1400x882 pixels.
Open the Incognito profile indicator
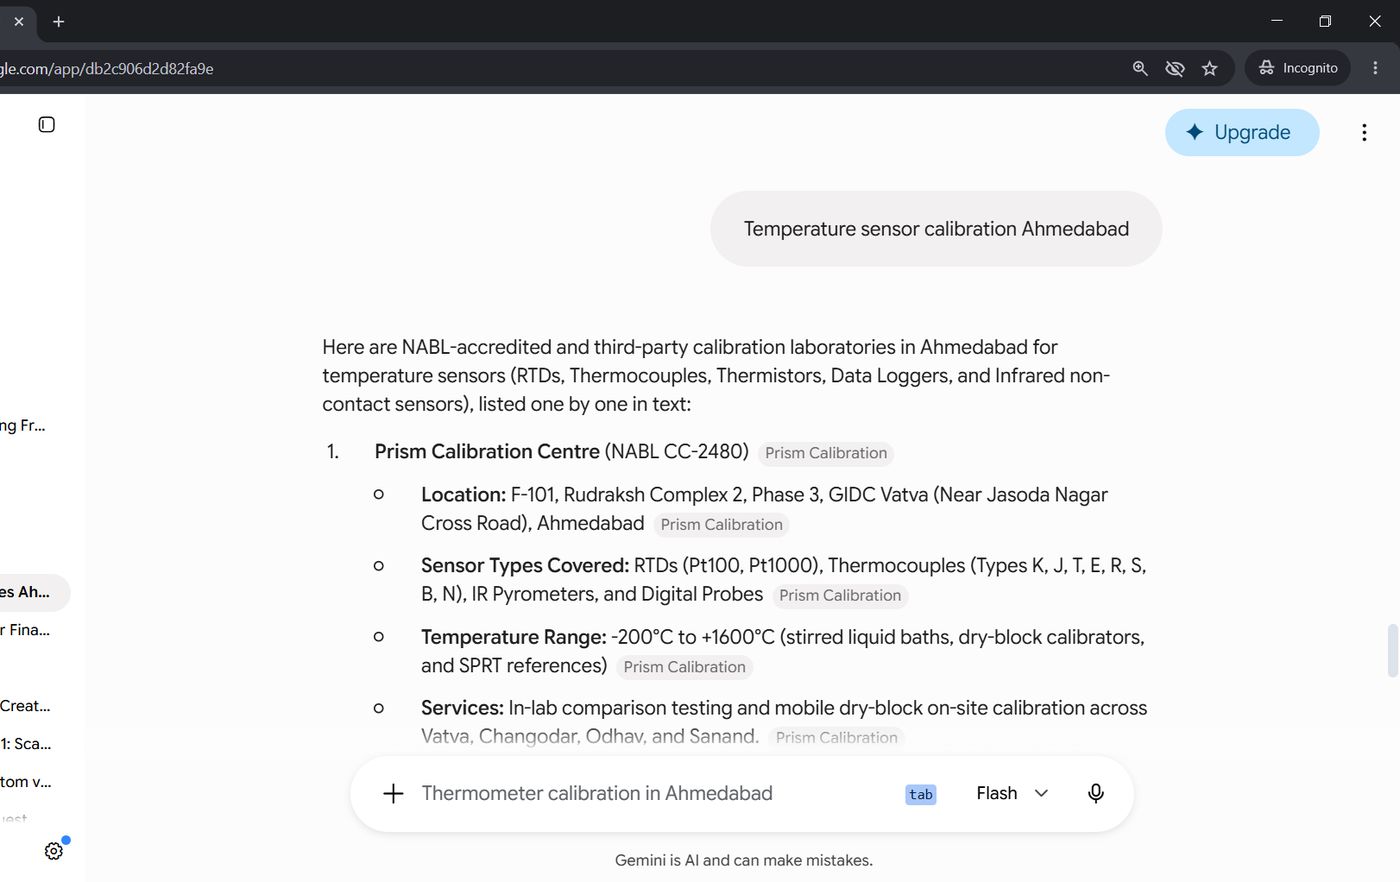tap(1298, 68)
